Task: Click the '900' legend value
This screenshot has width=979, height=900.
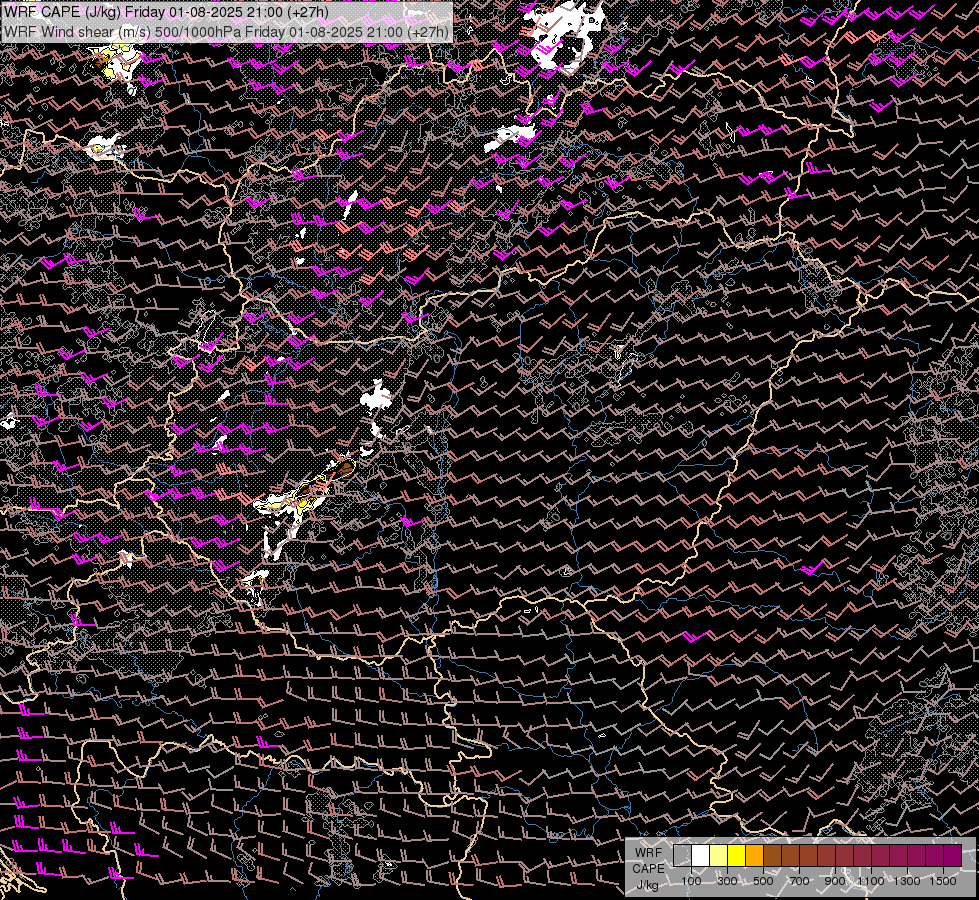Action: coord(835,881)
